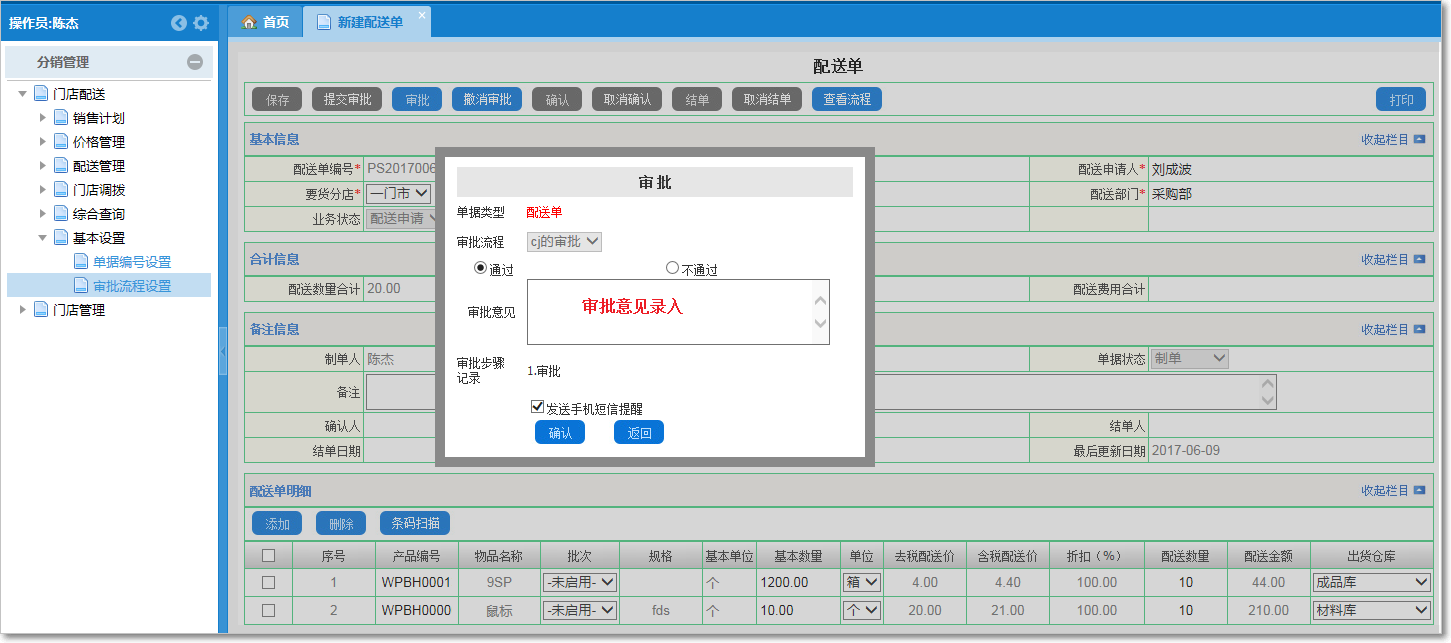Click the circular back arrow icon beside the gear

[x=180, y=22]
